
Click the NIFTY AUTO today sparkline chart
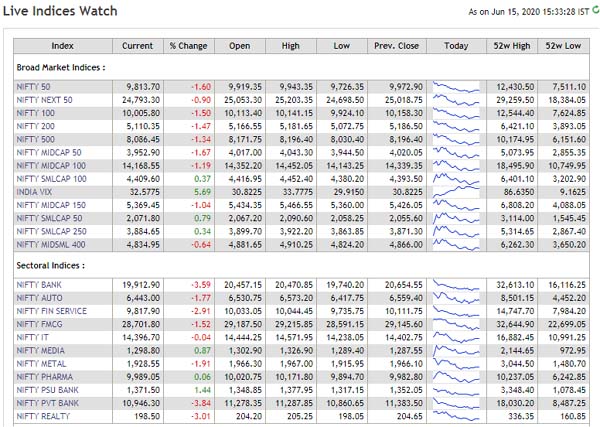coord(456,298)
